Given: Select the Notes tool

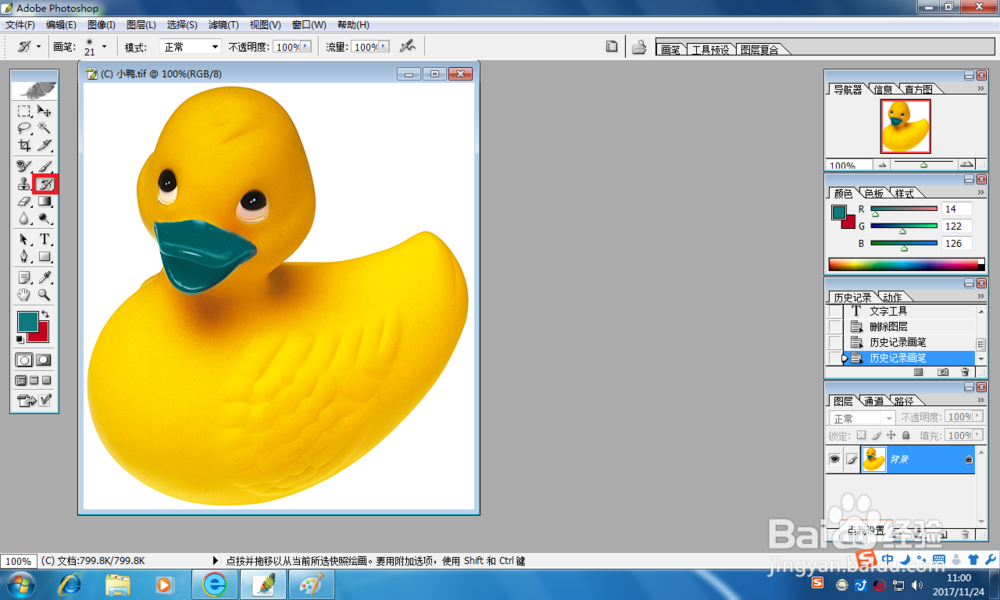Looking at the screenshot, I should click(24, 277).
